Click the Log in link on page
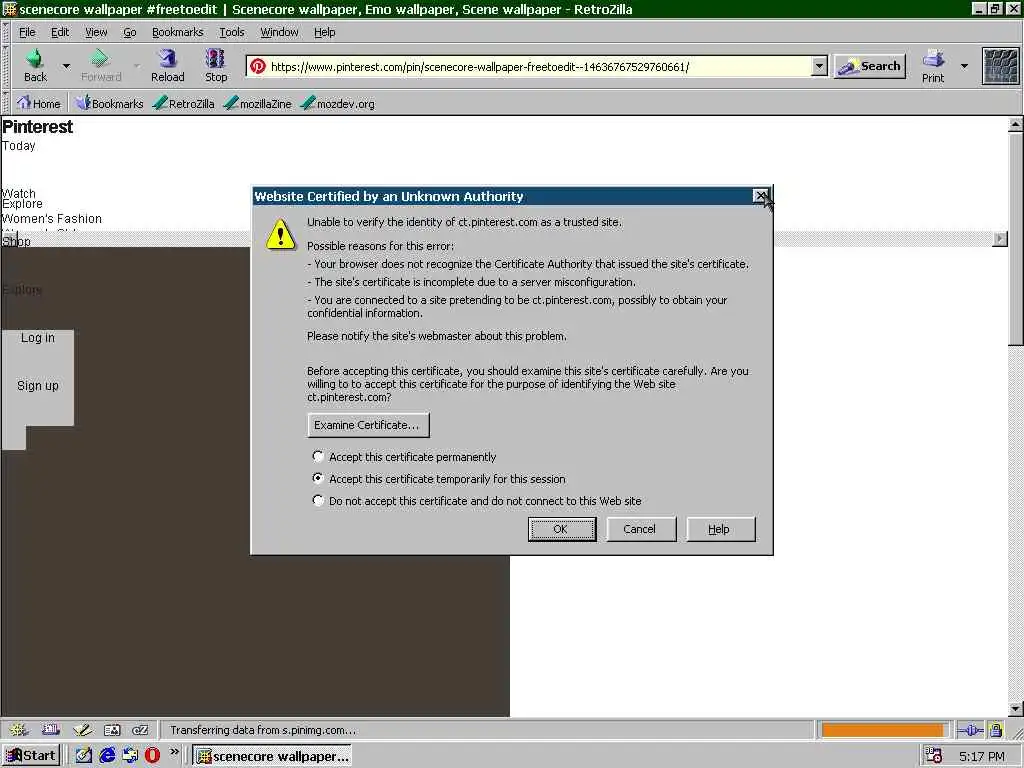 pyautogui.click(x=37, y=338)
